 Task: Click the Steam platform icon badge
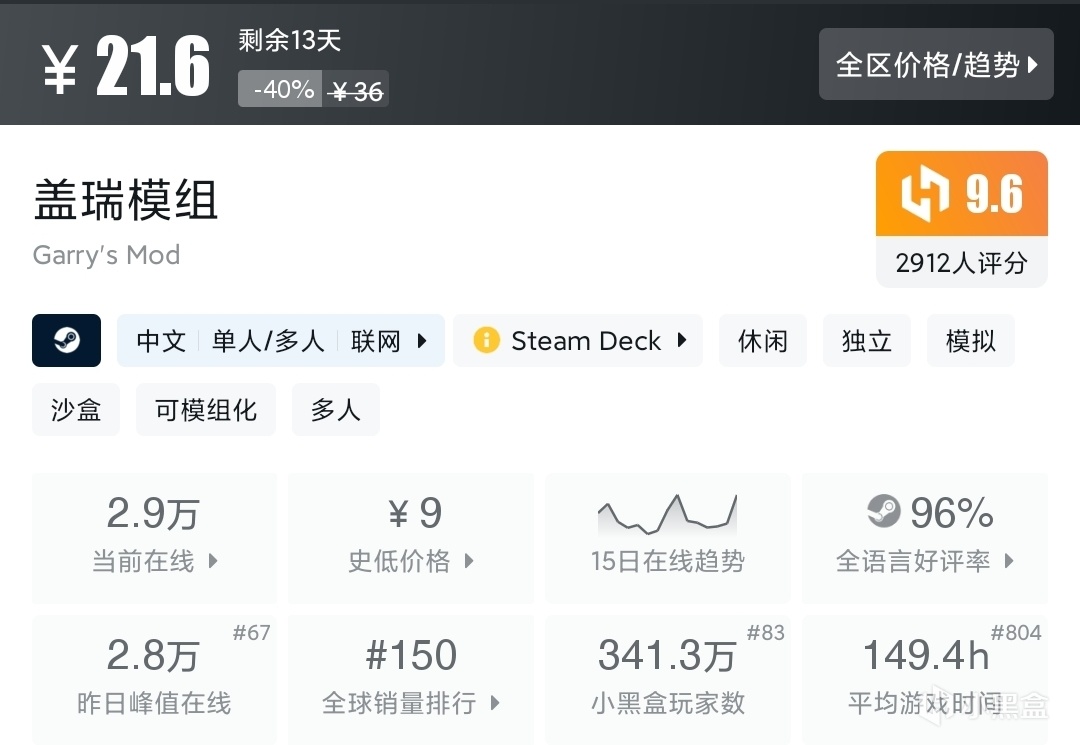point(66,340)
